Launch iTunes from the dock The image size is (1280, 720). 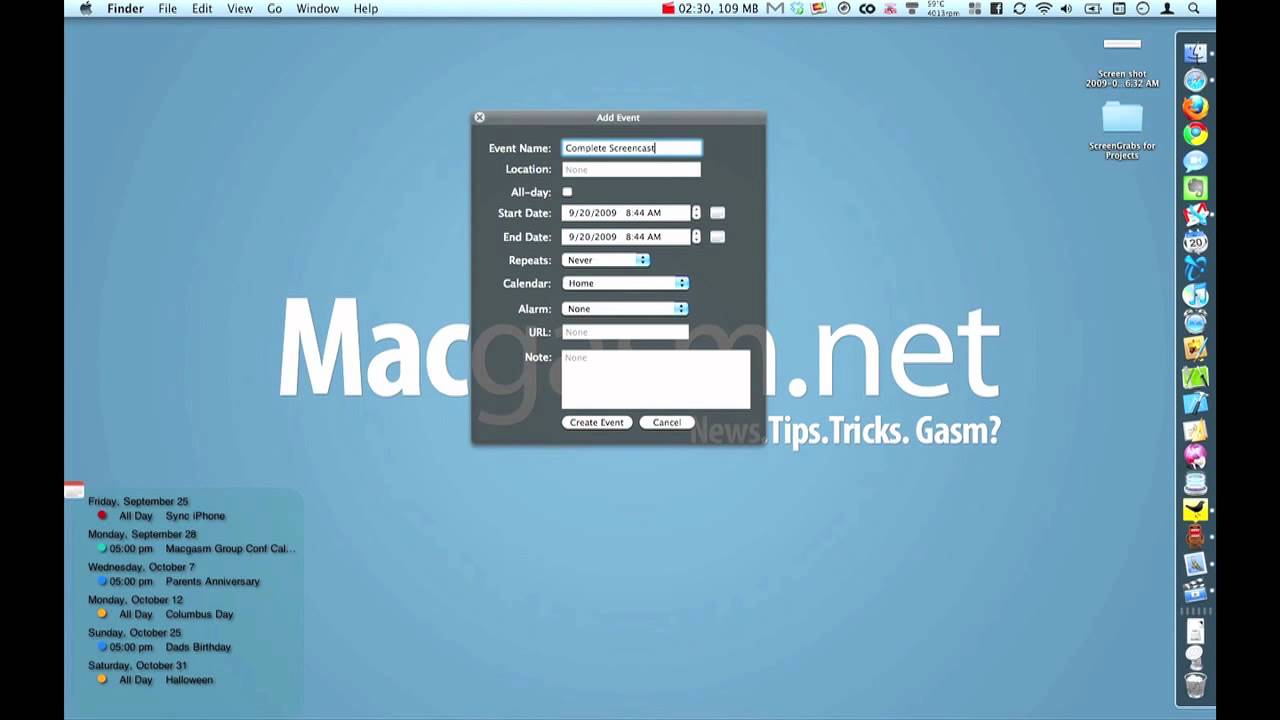tap(1195, 295)
